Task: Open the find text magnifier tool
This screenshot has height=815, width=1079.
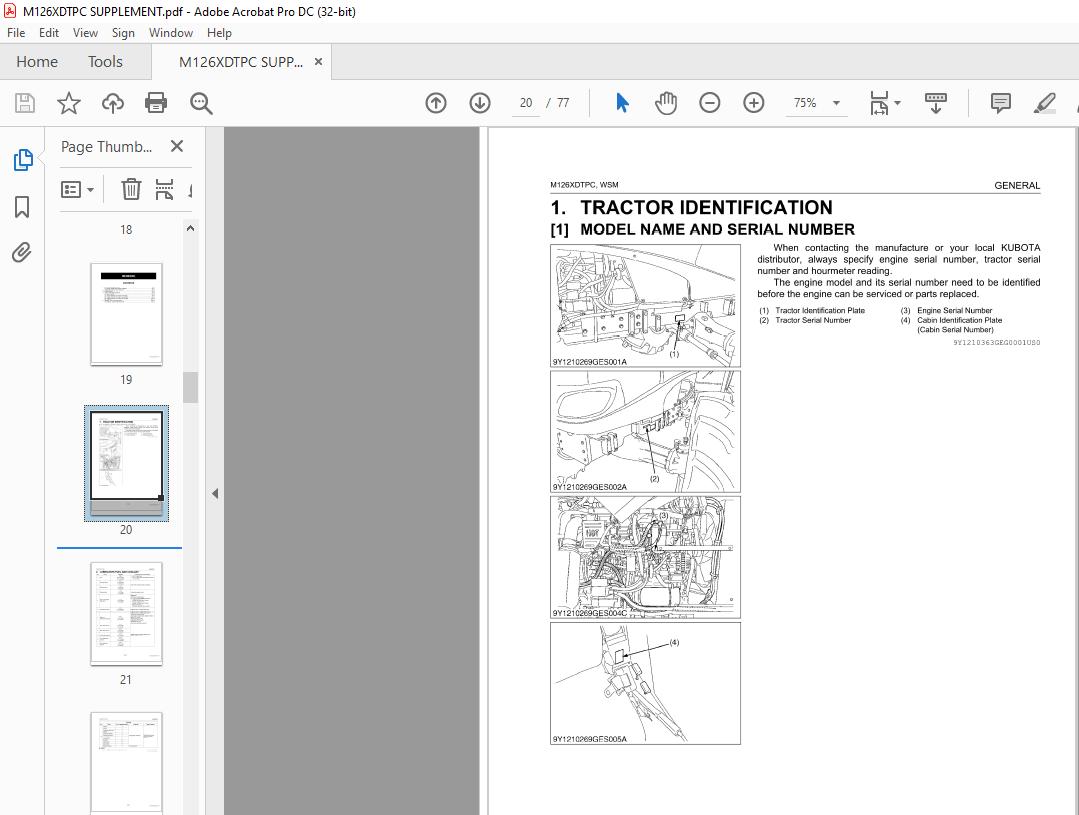Action: [x=201, y=103]
